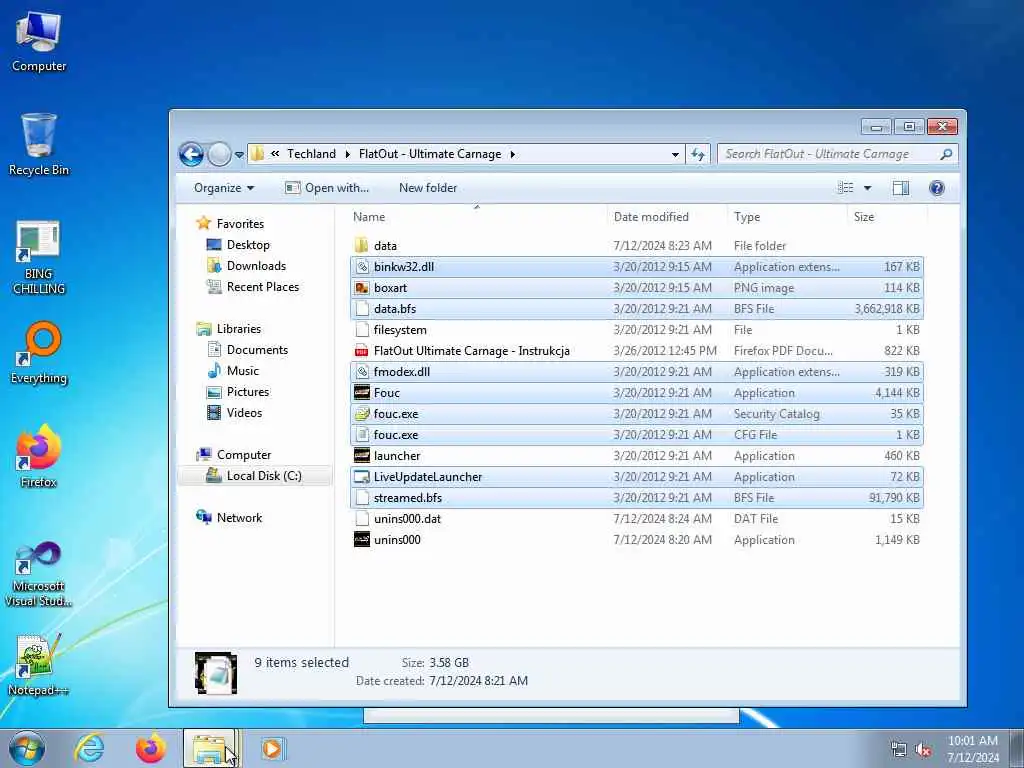Select the Fouc application icon
The image size is (1024, 768).
pos(362,392)
